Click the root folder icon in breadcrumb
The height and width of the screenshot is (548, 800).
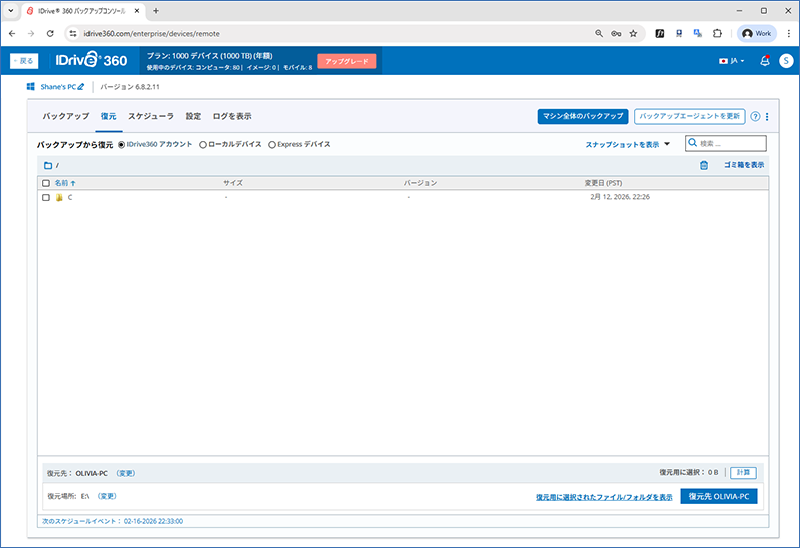coord(47,165)
